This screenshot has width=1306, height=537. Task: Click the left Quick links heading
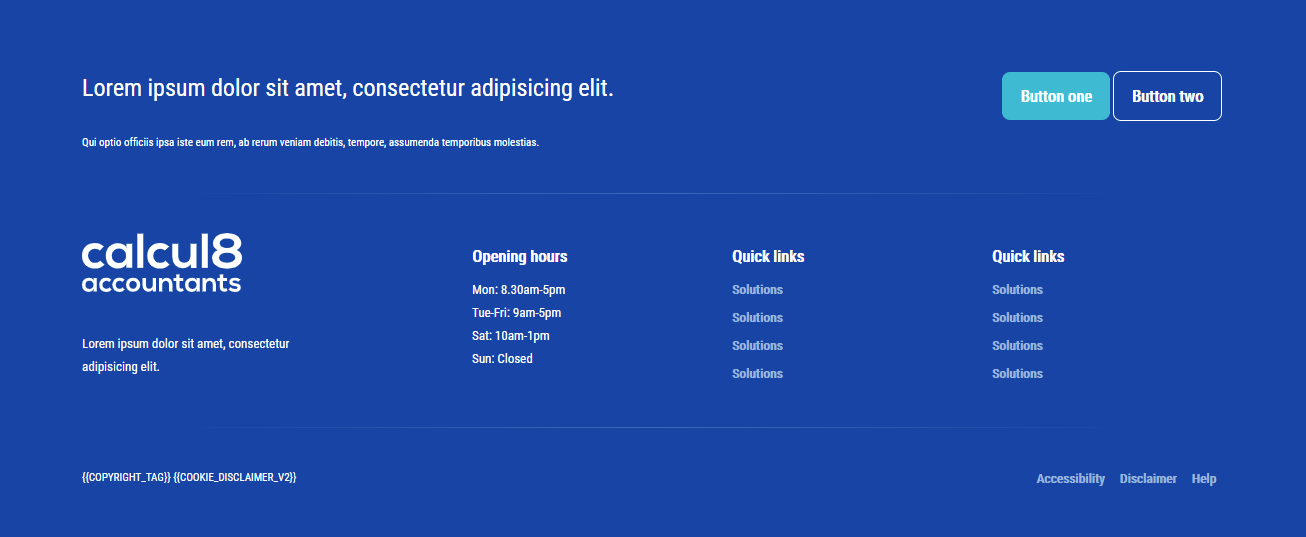click(x=768, y=257)
